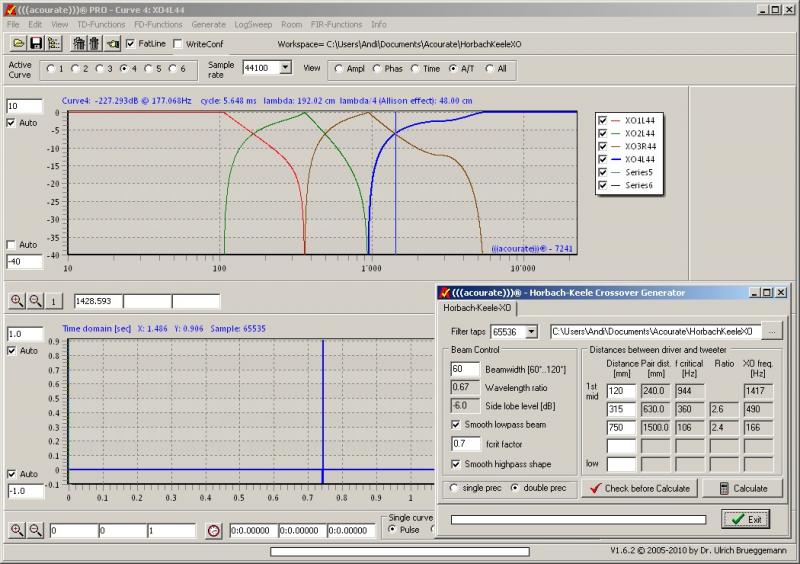This screenshot has width=800, height=564.
Task: Zoom in on the frequency plot
Action: click(x=17, y=301)
